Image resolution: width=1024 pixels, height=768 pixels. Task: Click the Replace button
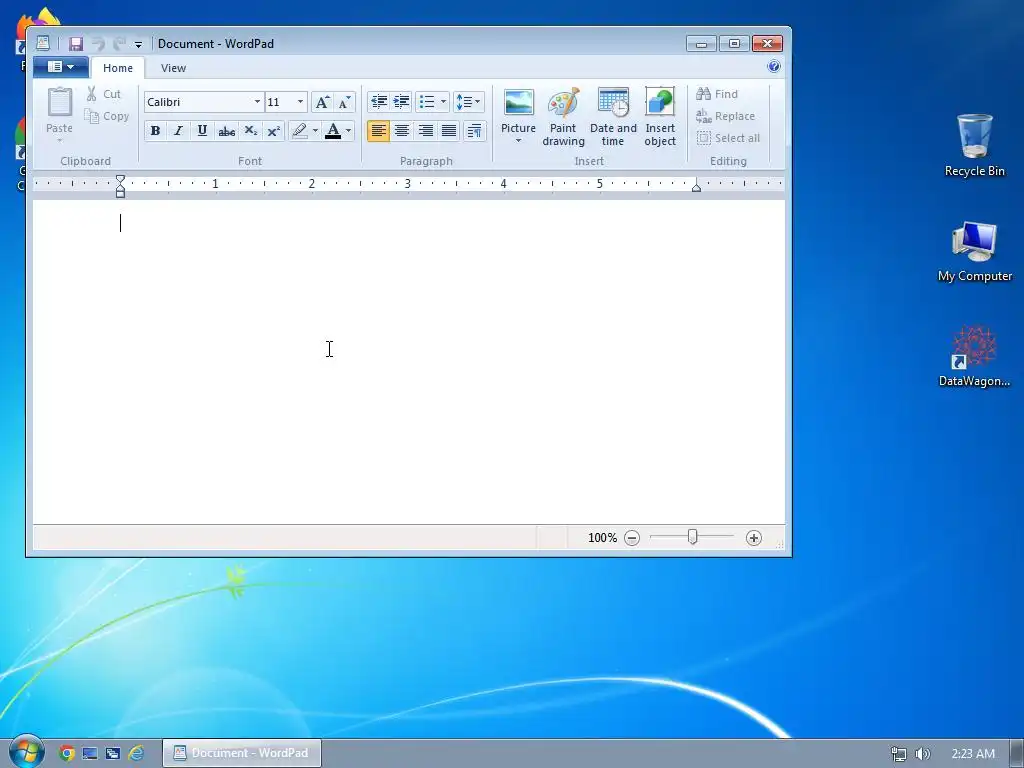click(x=726, y=116)
